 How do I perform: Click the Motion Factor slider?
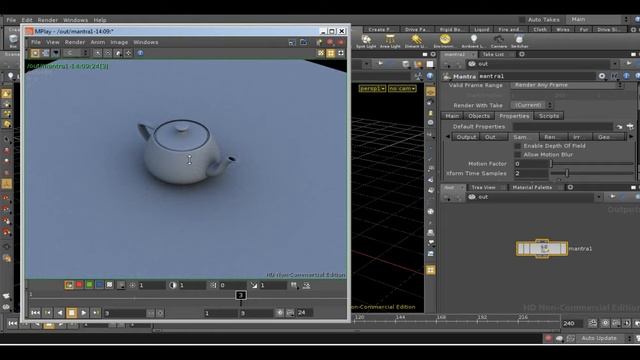(592, 164)
